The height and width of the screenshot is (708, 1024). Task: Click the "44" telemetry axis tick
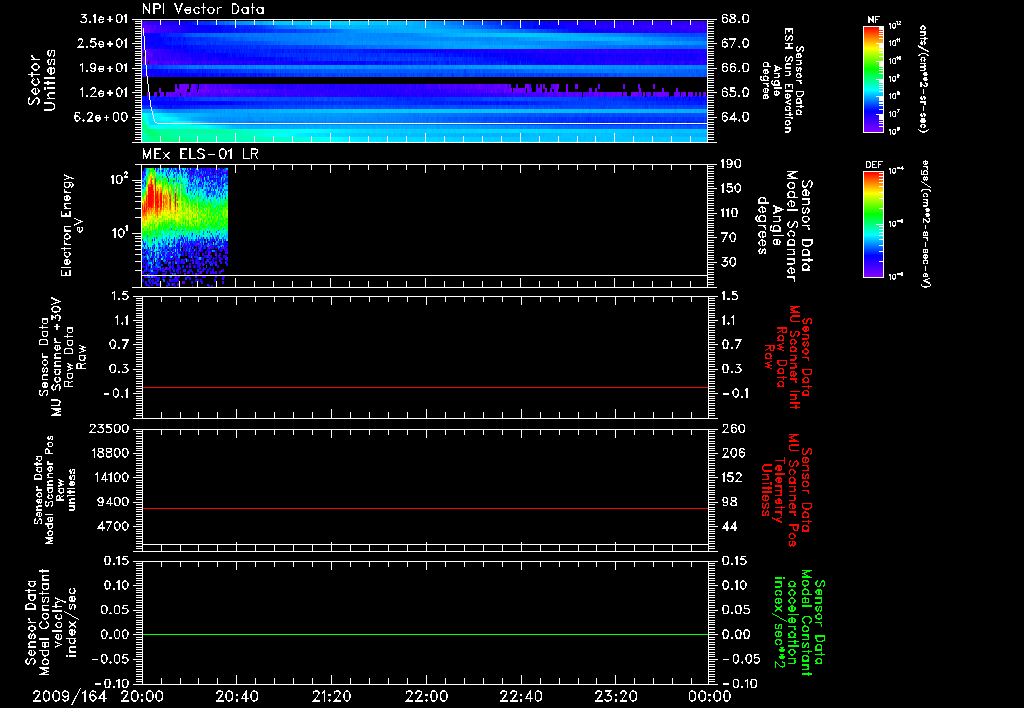[729, 526]
